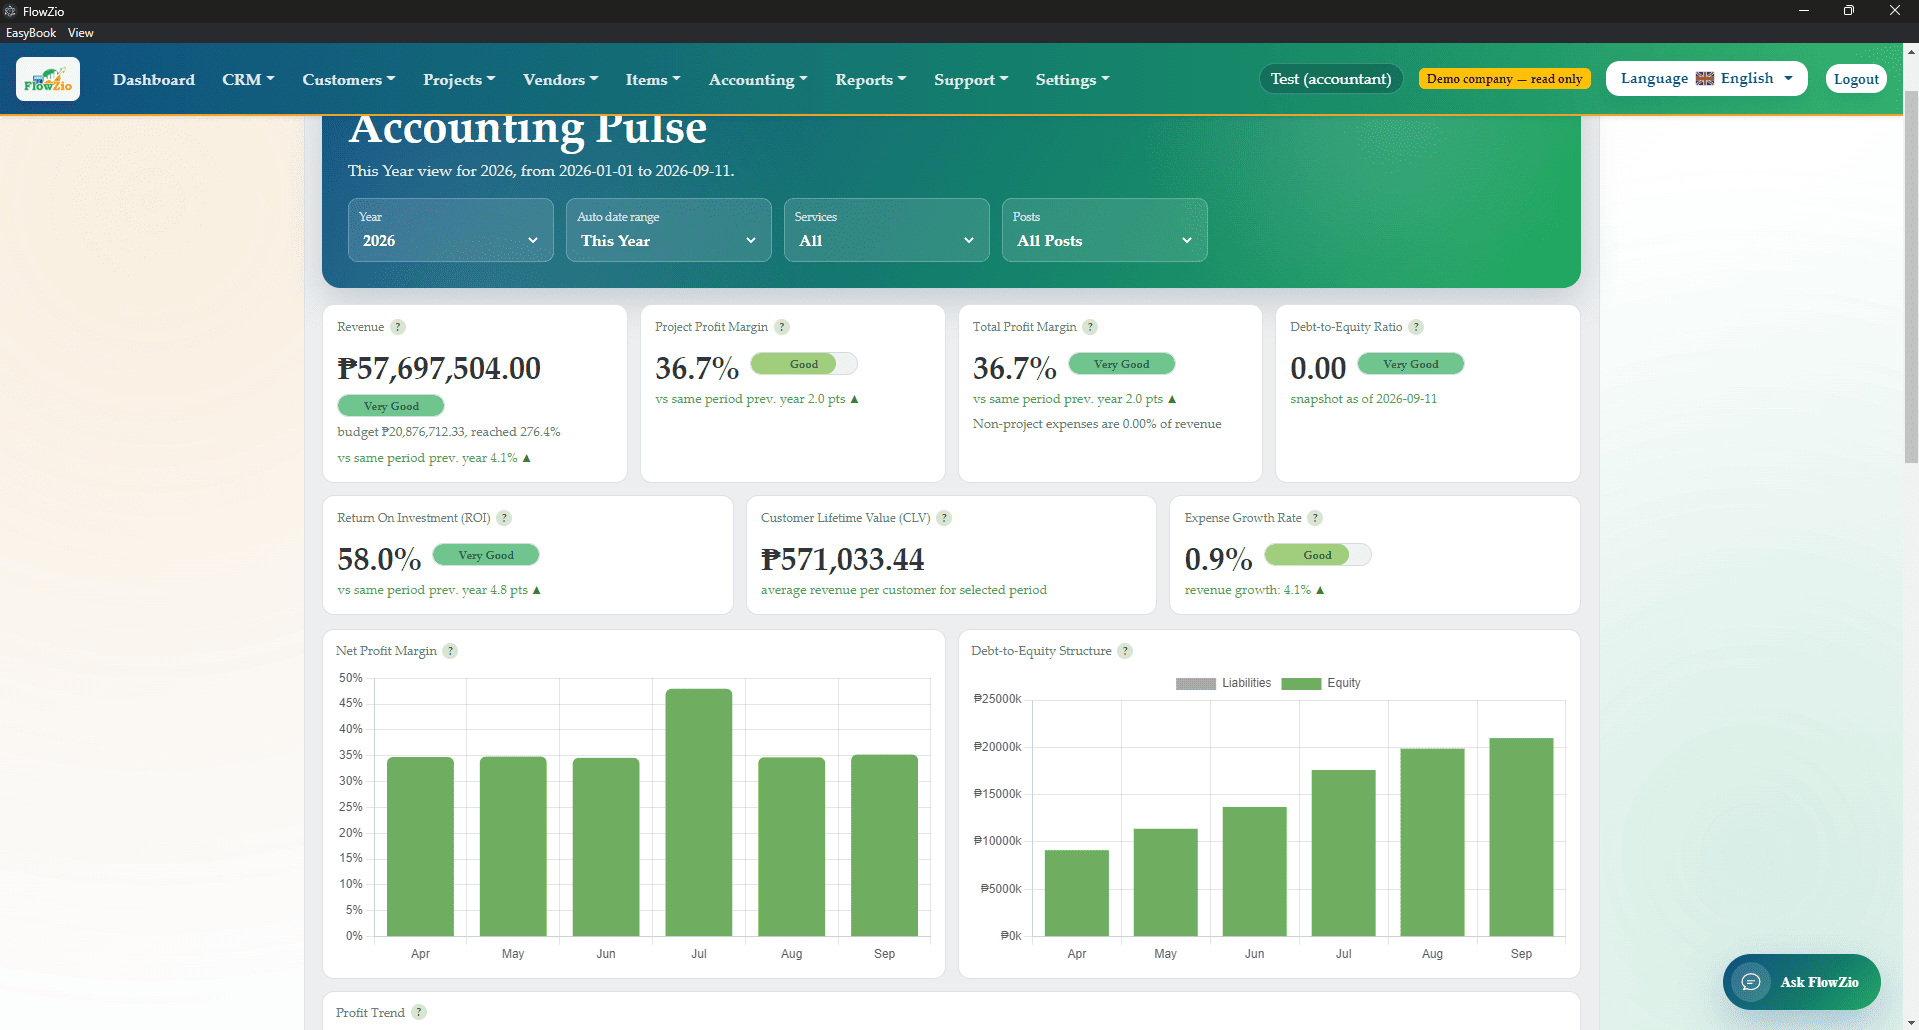Click the July bar in Net Profit Margin chart
The image size is (1919, 1030).
pos(699,812)
